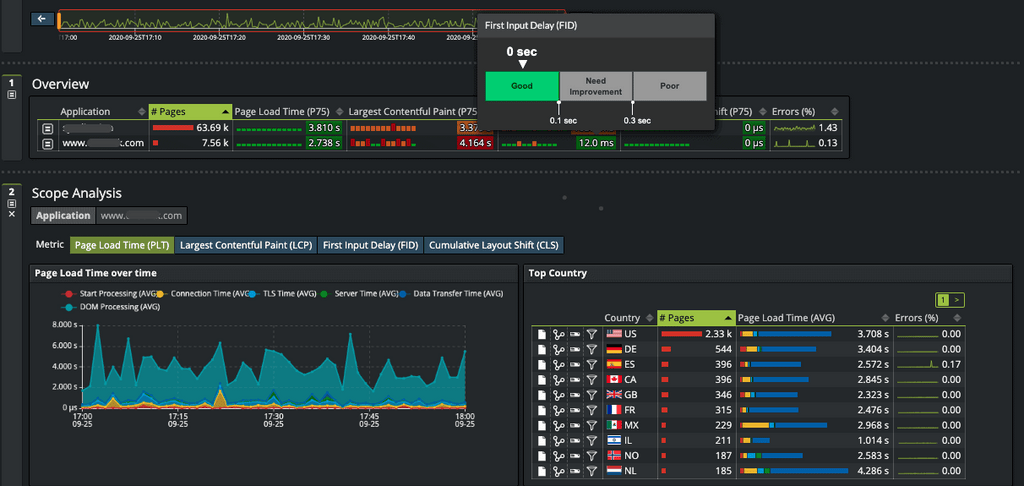
Task: Click the Need Improvement segment in FID tooltip
Action: pyautogui.click(x=596, y=86)
